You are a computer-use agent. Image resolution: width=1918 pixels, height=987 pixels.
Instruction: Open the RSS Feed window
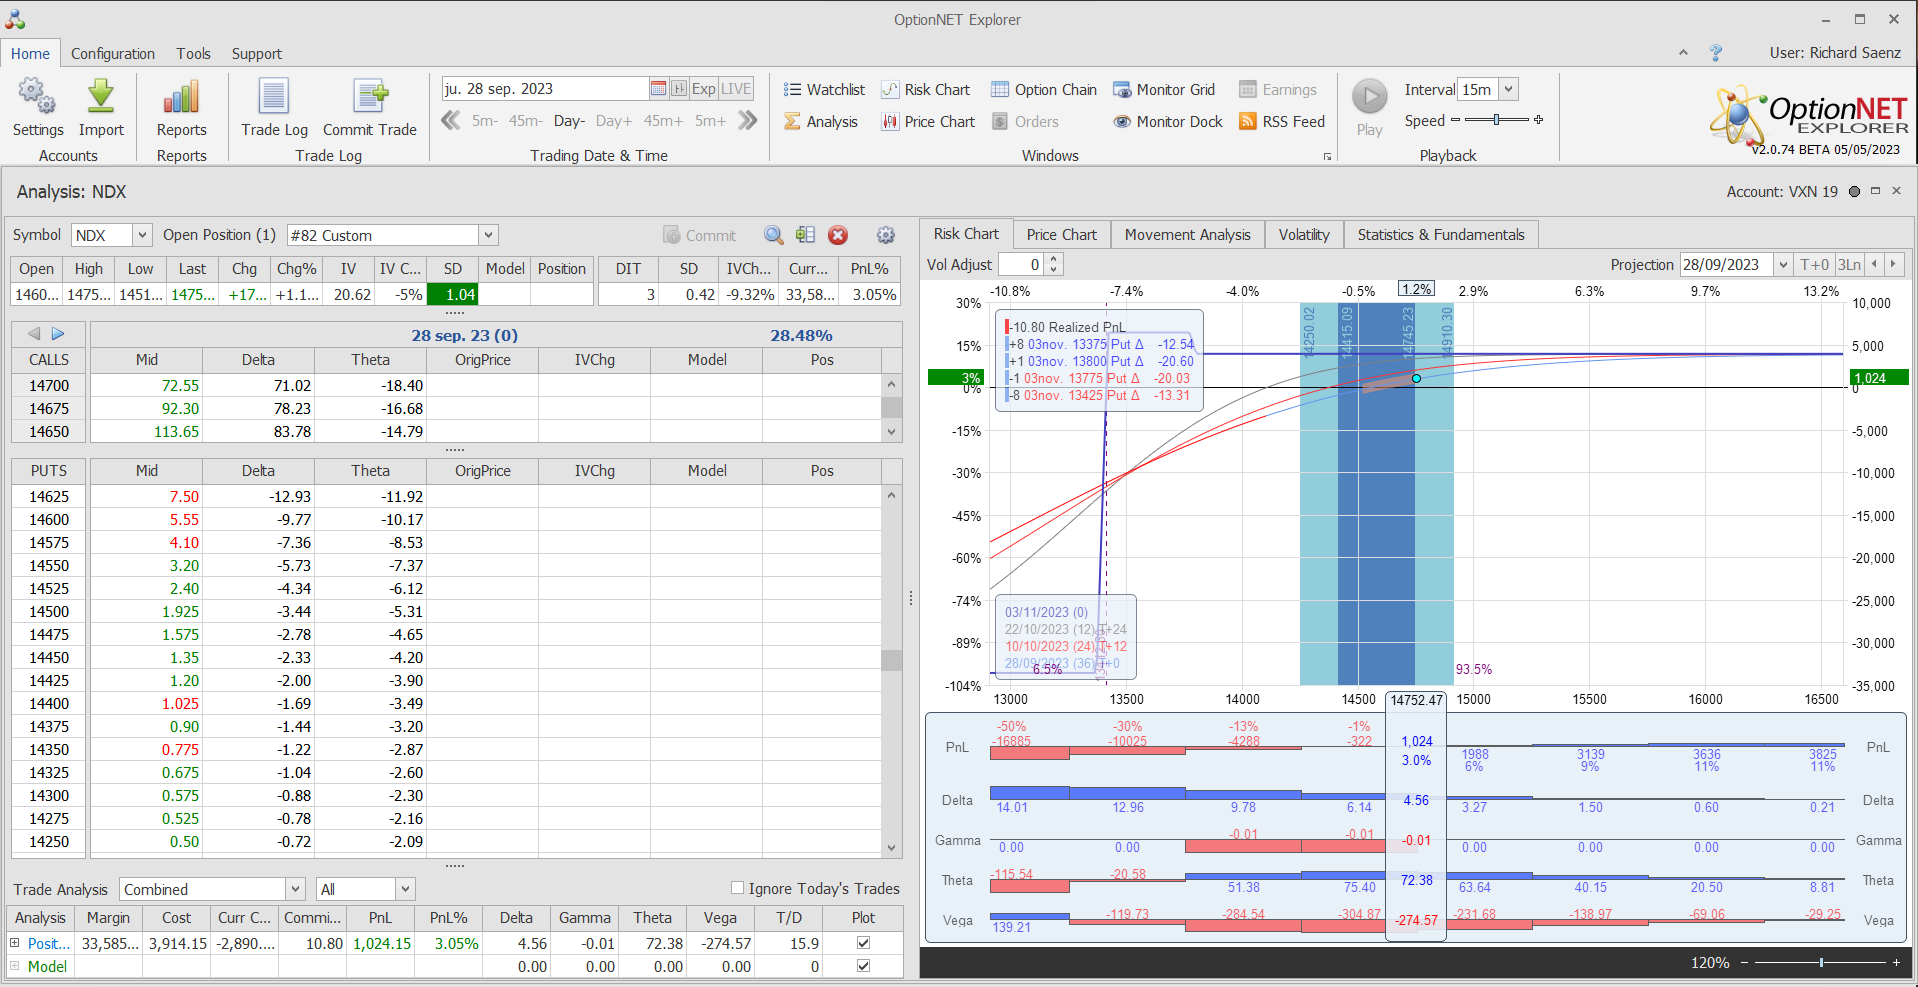(1282, 122)
